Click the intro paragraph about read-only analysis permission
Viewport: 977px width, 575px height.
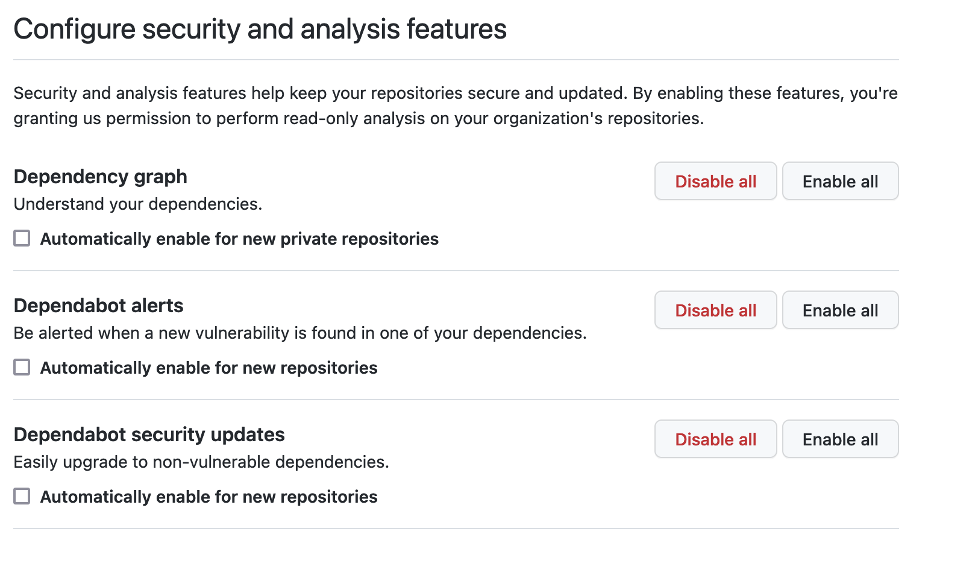click(455, 106)
